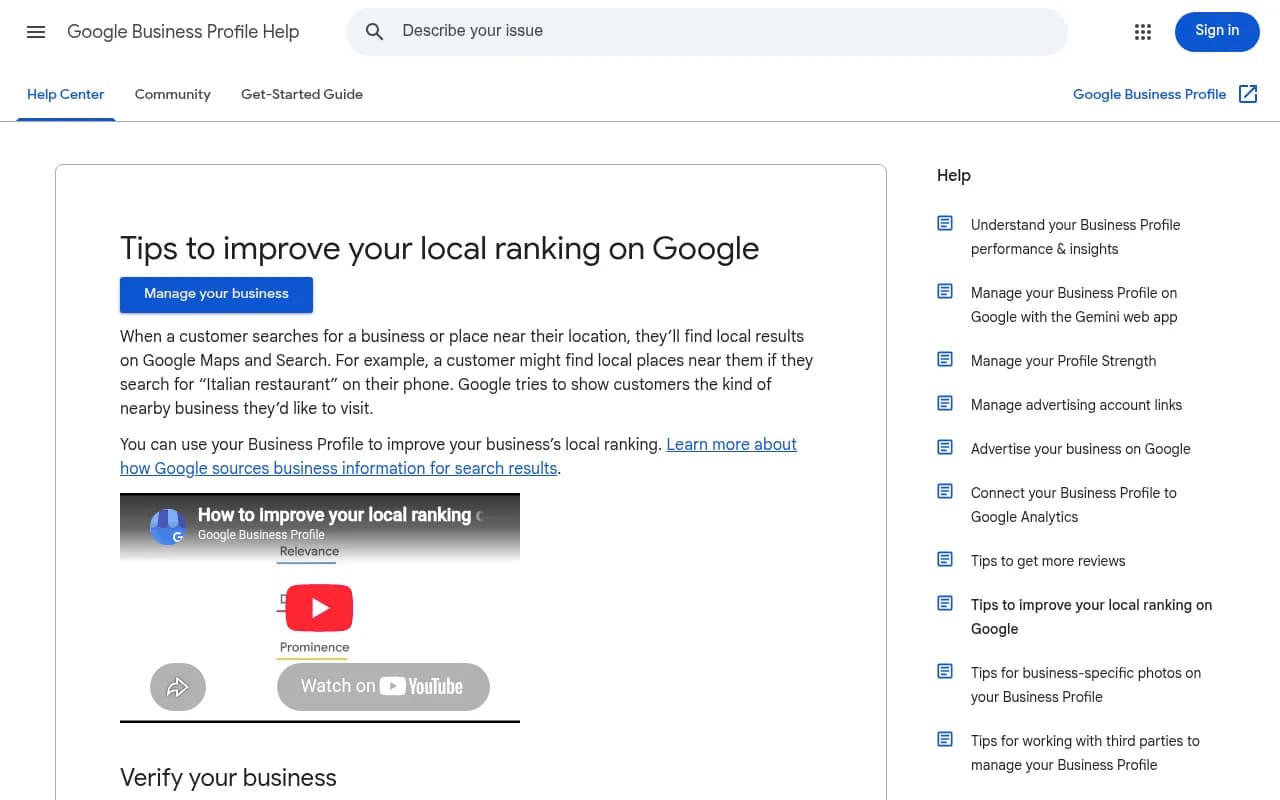The height and width of the screenshot is (800, 1280).
Task: Select the current Tips to improve your local ranking sidebar entry
Action: click(x=1091, y=617)
